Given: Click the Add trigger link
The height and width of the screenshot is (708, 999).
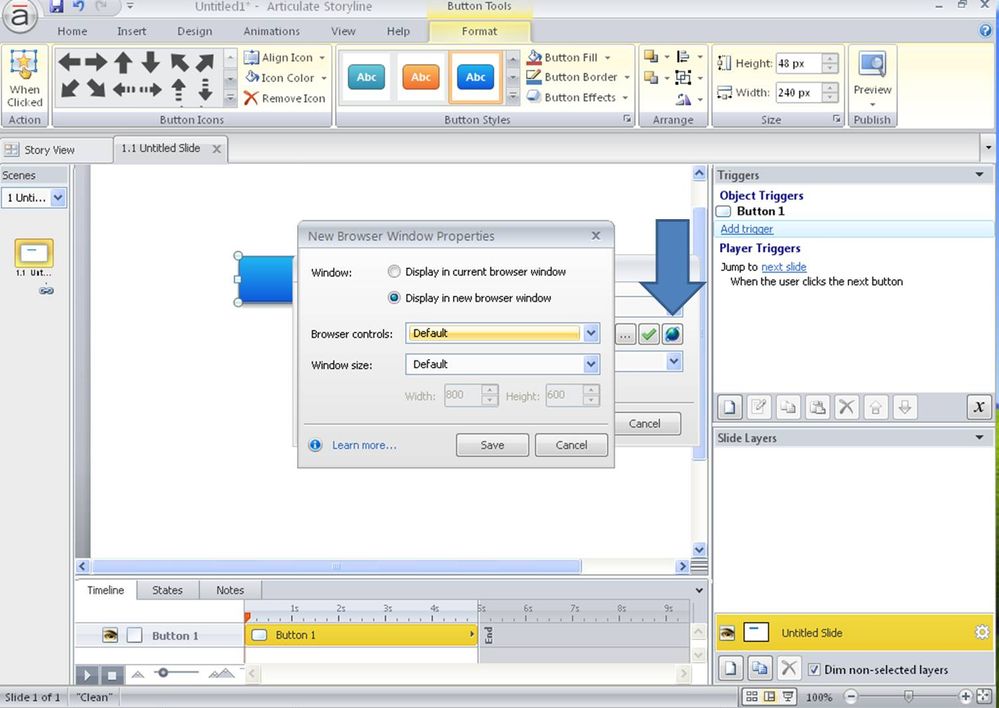Looking at the screenshot, I should coord(747,229).
